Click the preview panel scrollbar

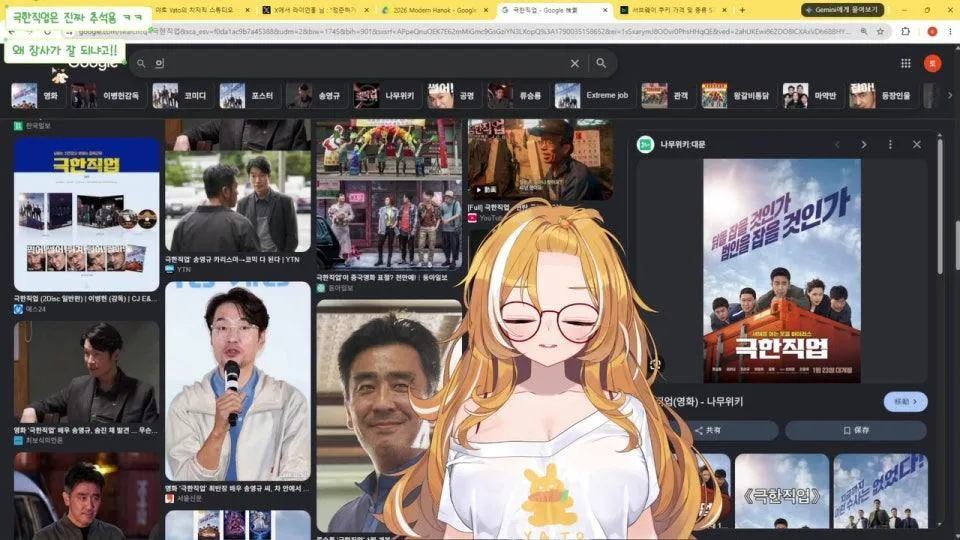(940, 208)
